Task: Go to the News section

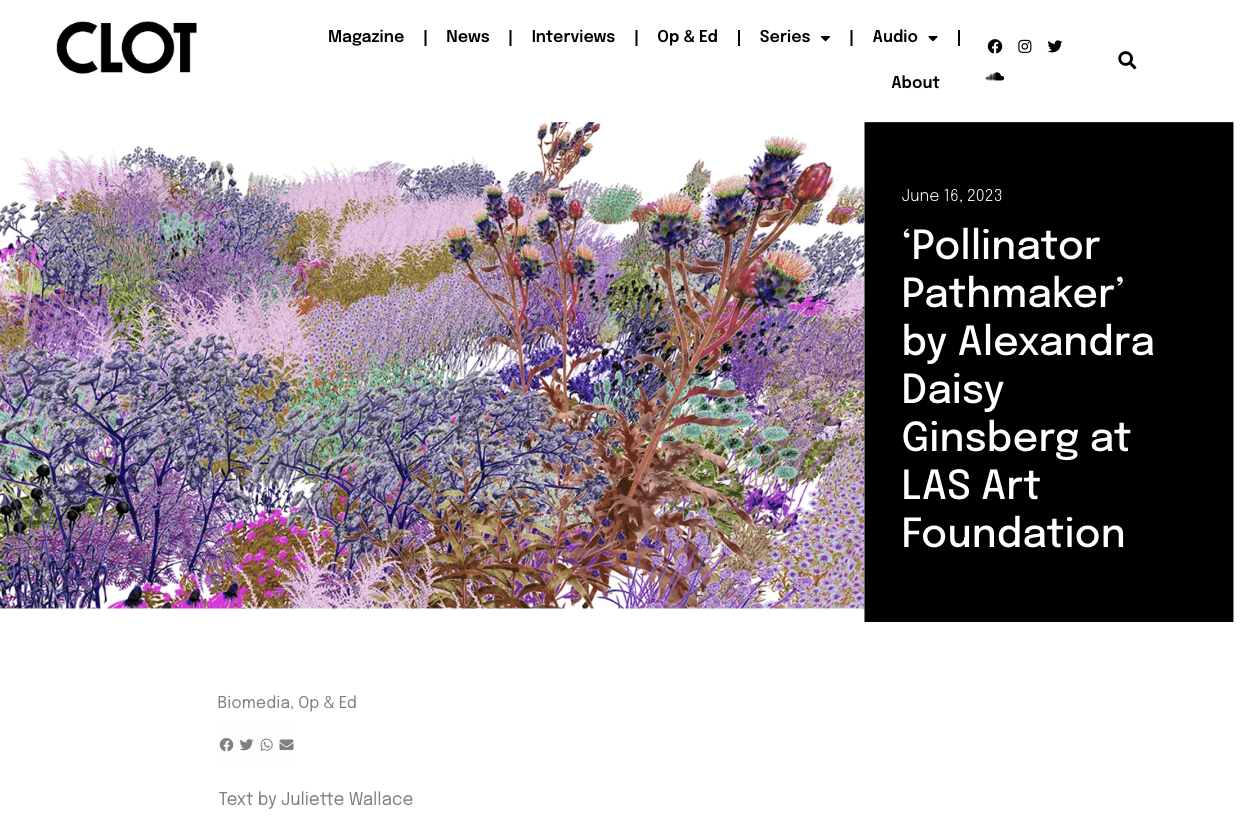Action: (467, 37)
